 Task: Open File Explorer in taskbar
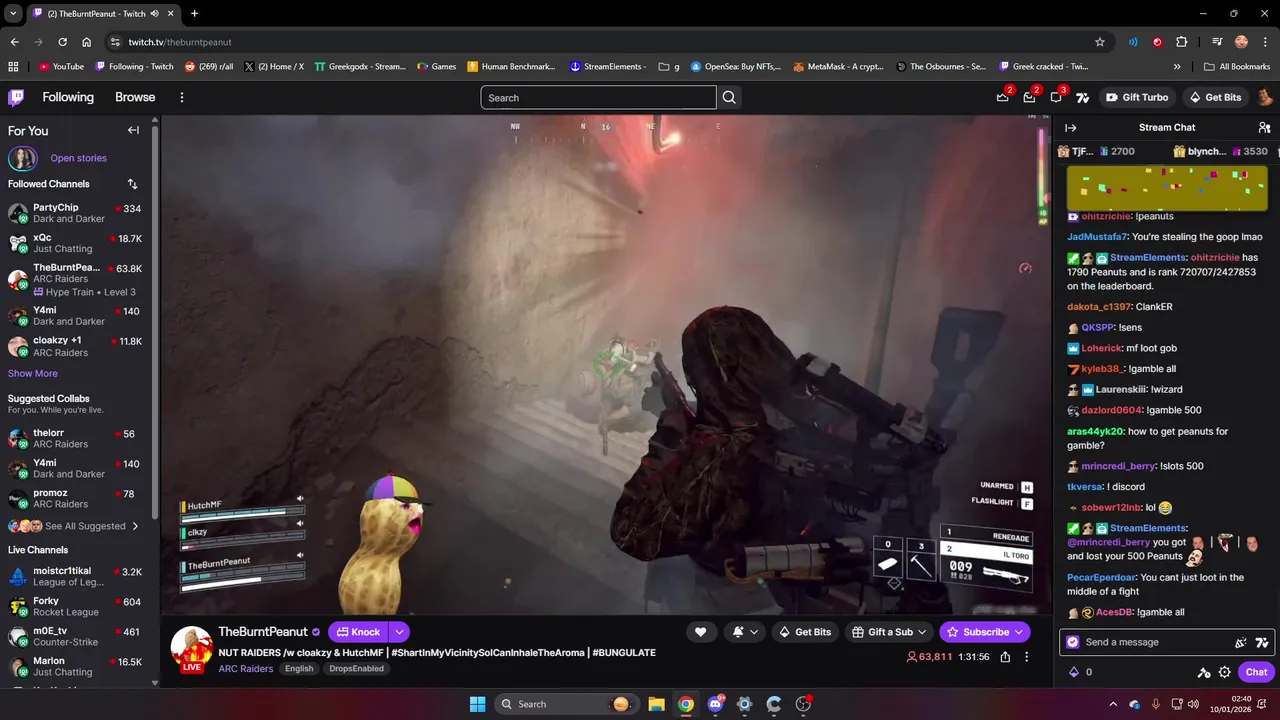pyautogui.click(x=656, y=704)
